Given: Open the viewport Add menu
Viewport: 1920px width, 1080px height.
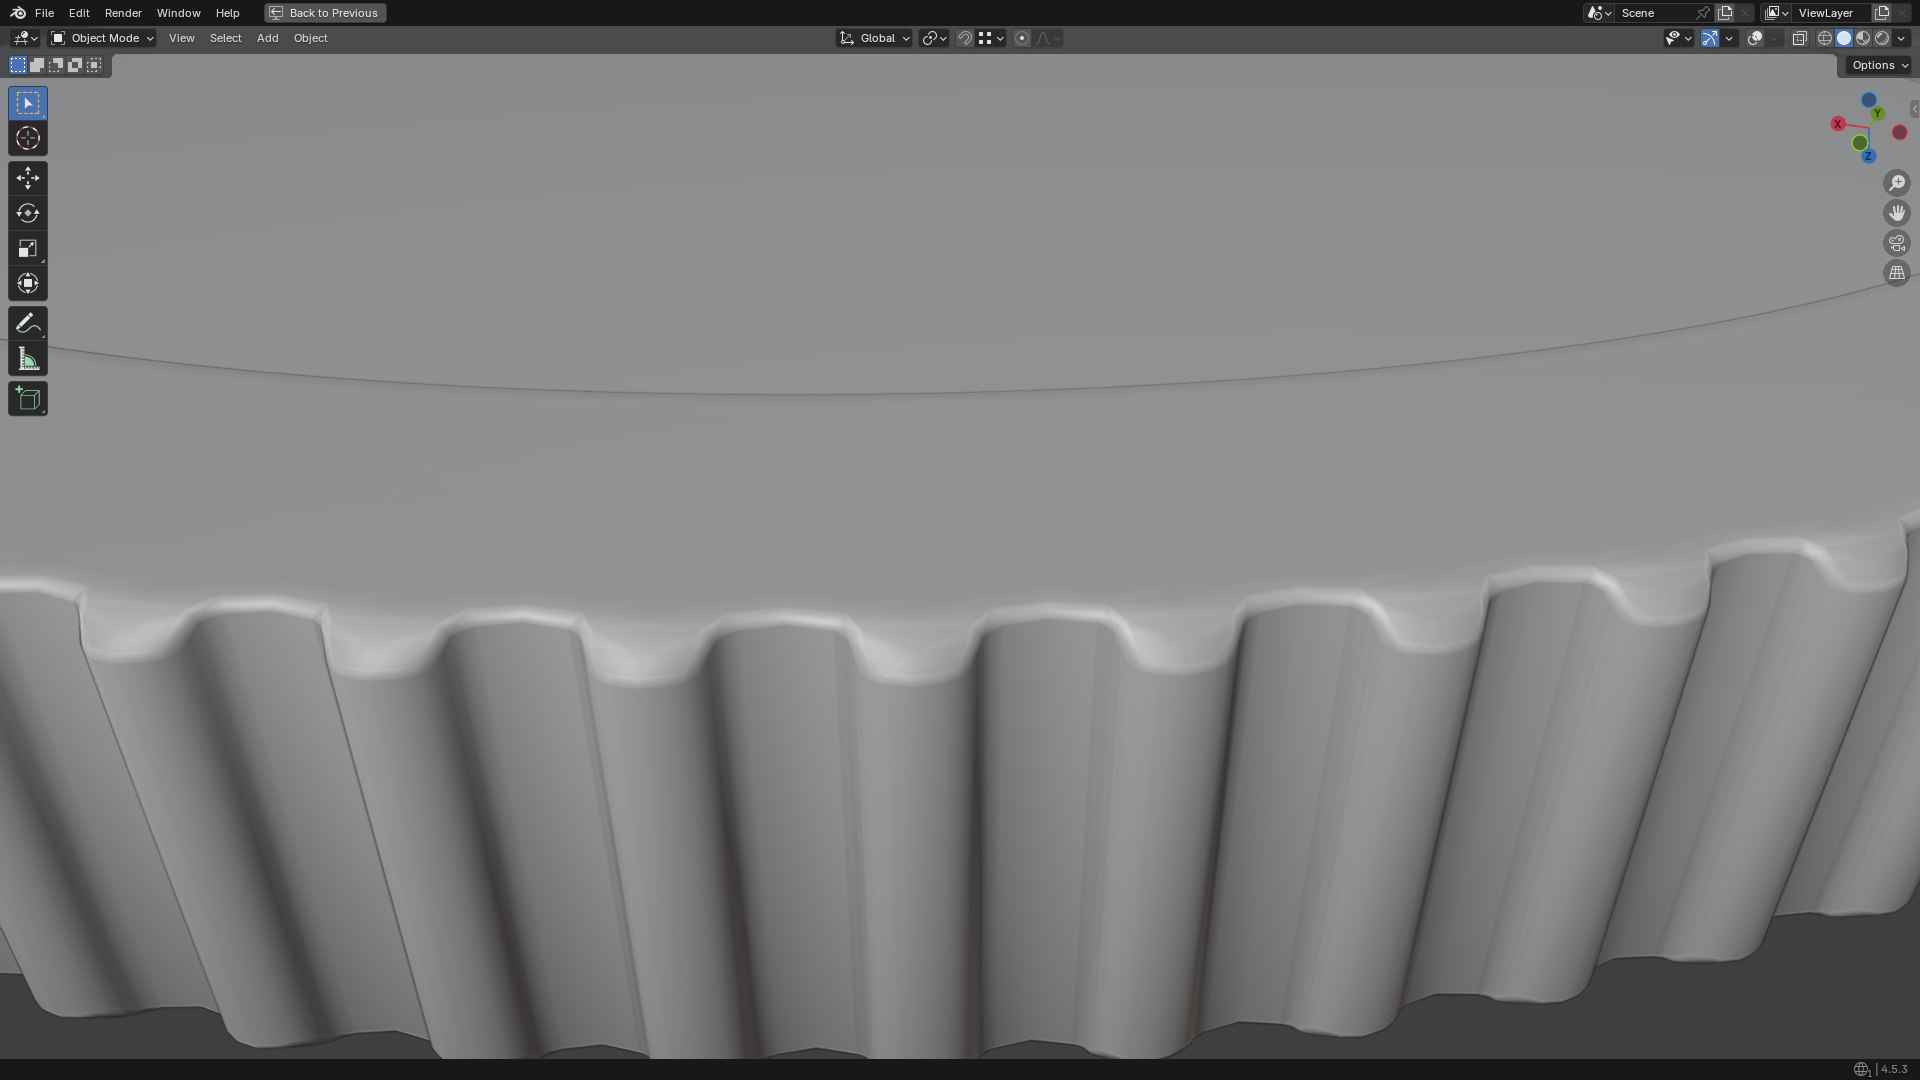Looking at the screenshot, I should coord(267,38).
